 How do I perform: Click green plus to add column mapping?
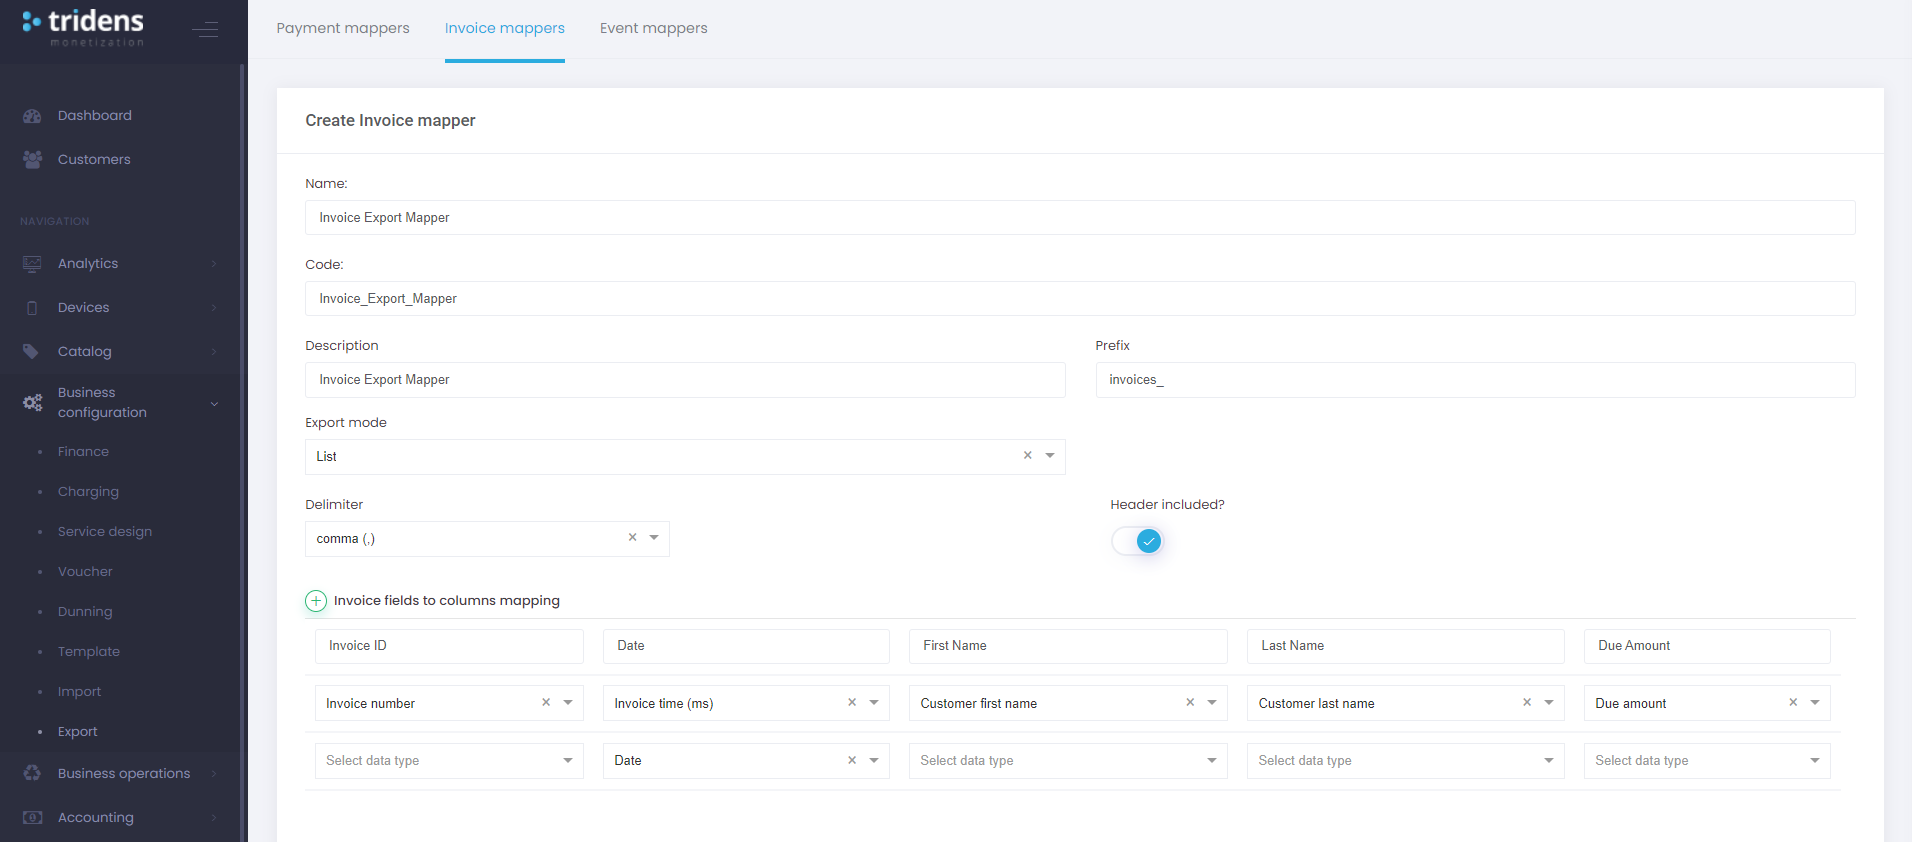click(316, 601)
